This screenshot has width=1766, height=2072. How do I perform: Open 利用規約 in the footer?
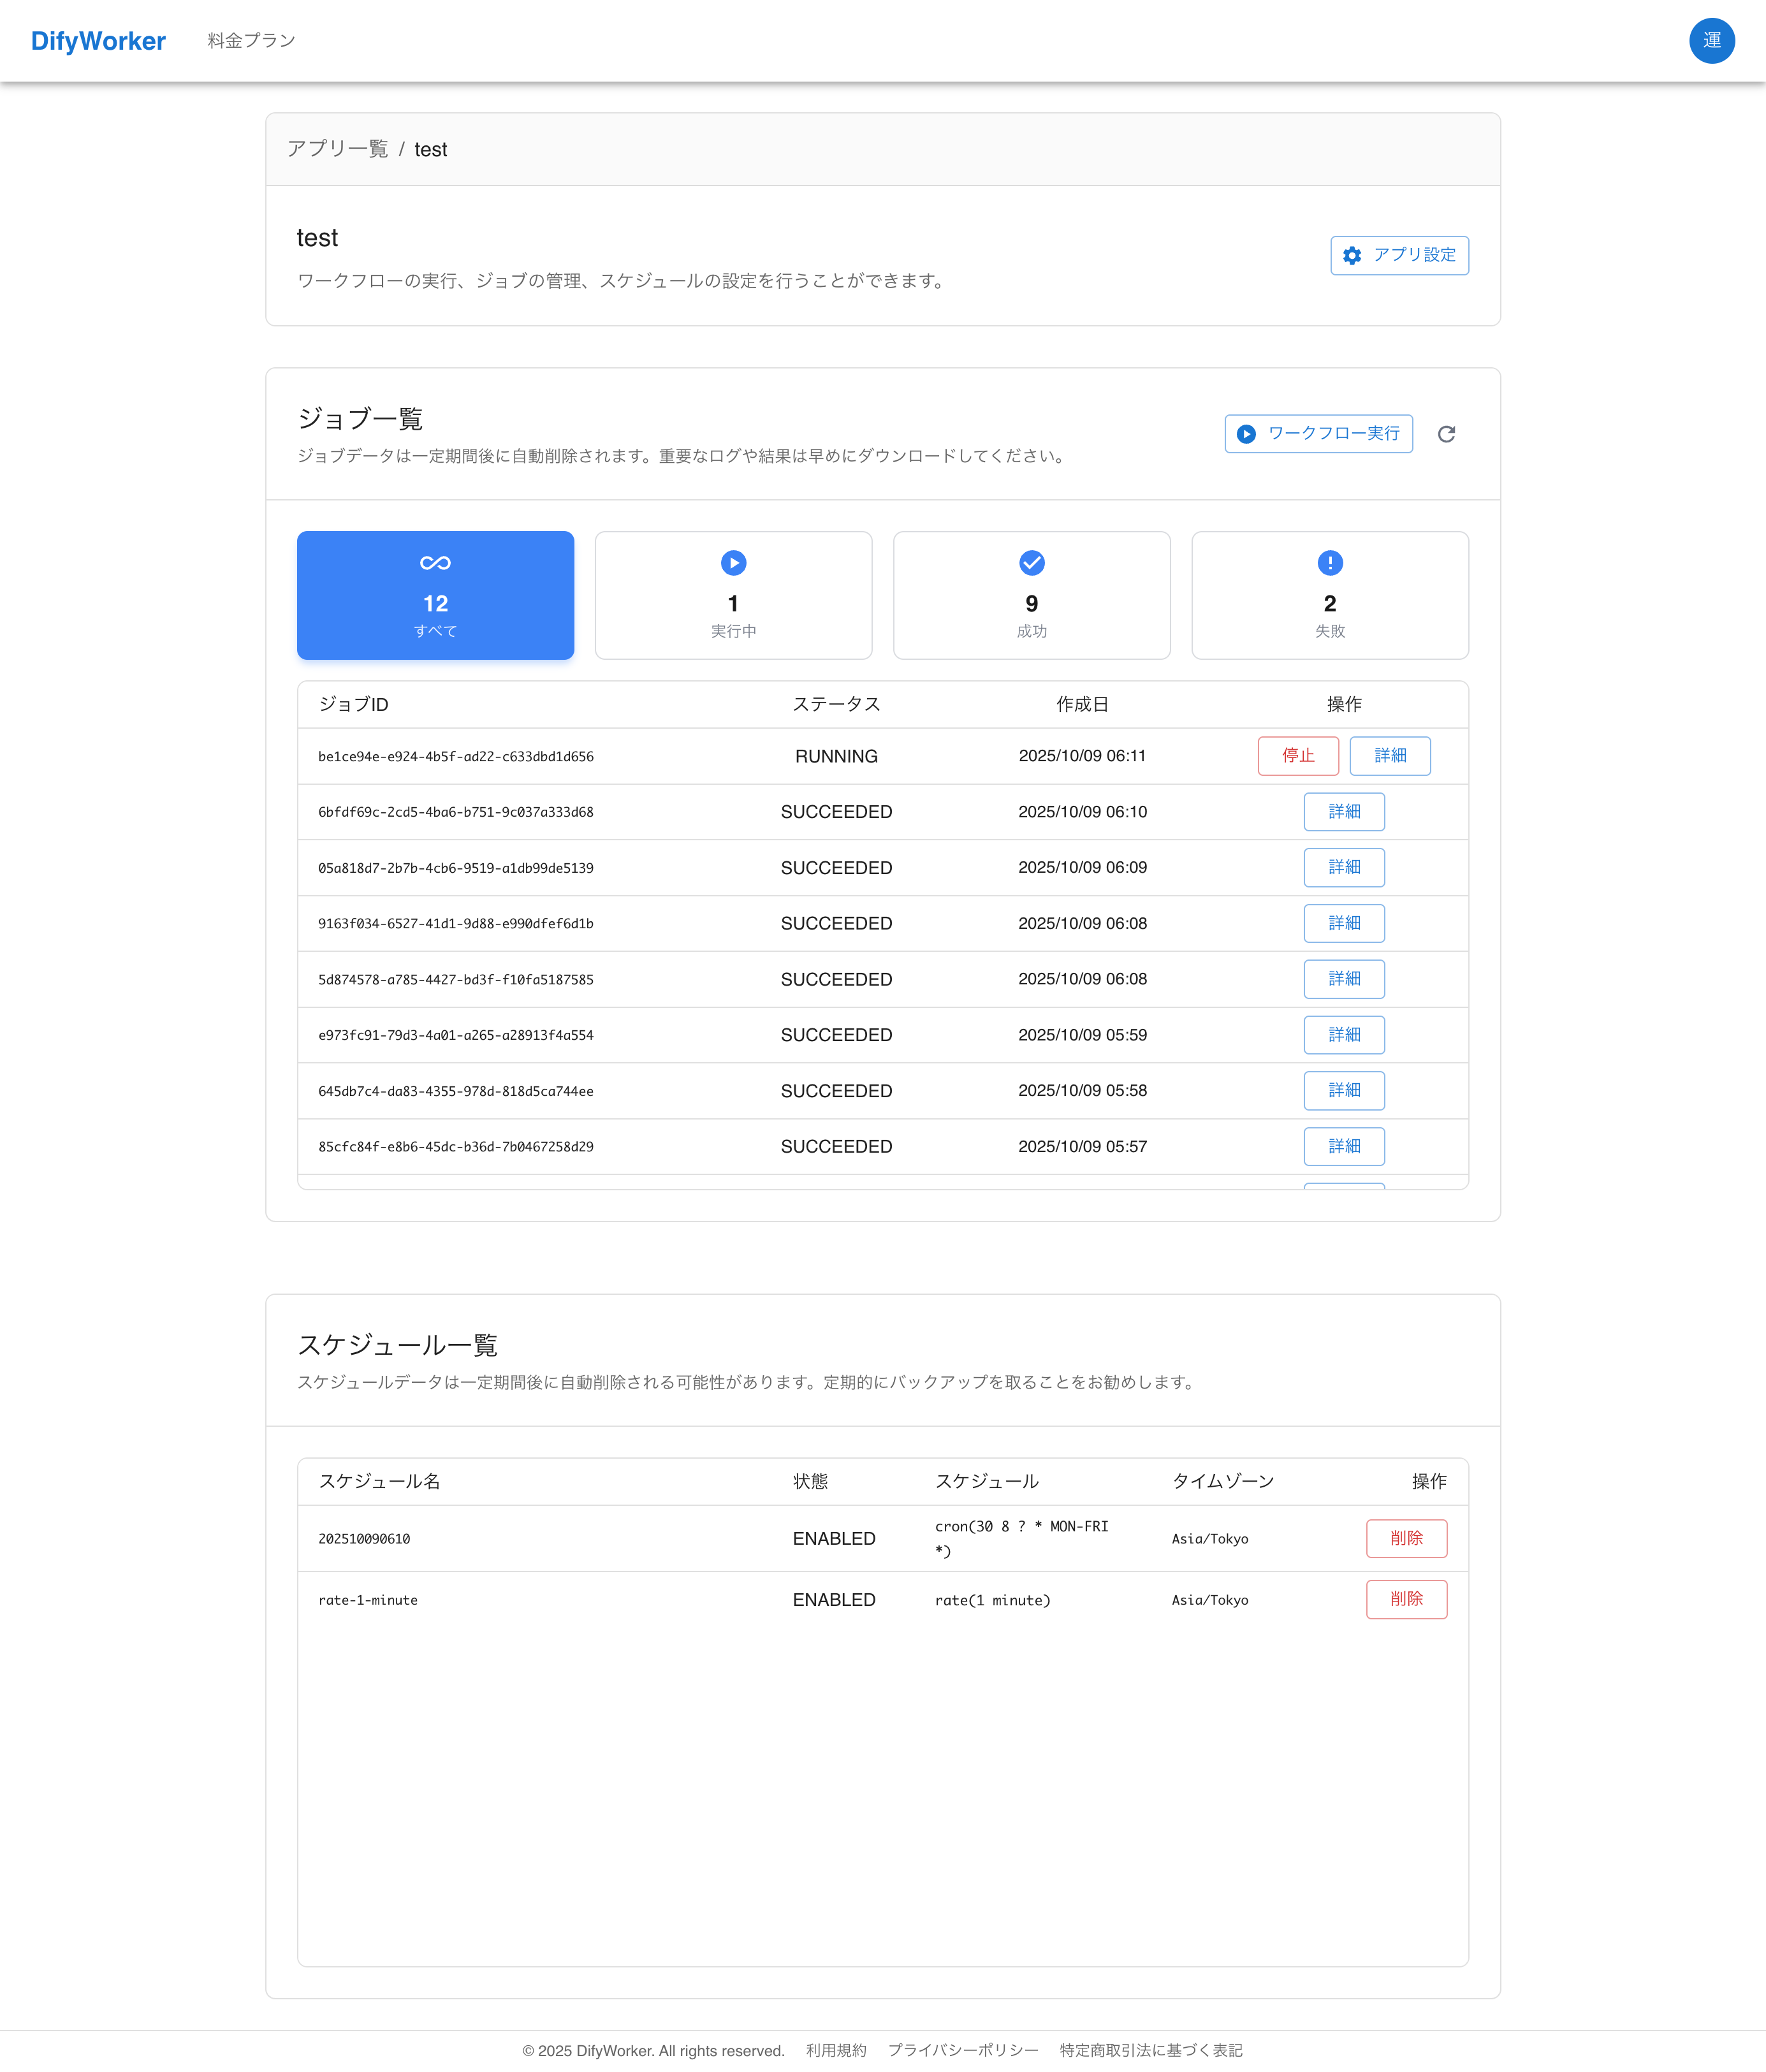click(x=836, y=2050)
